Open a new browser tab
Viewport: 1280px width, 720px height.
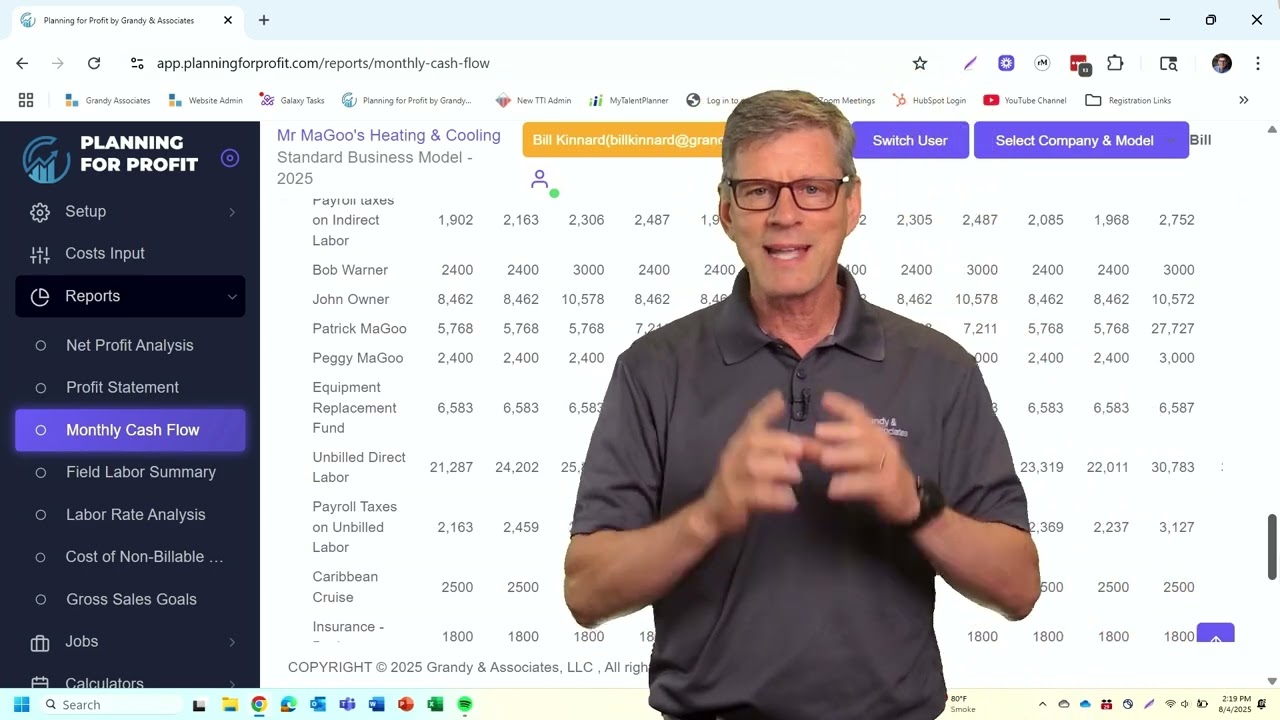pyautogui.click(x=264, y=20)
